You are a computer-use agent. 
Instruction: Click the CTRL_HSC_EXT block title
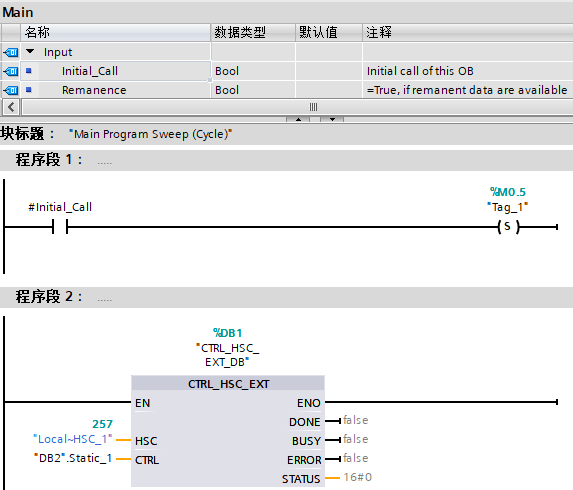click(228, 384)
